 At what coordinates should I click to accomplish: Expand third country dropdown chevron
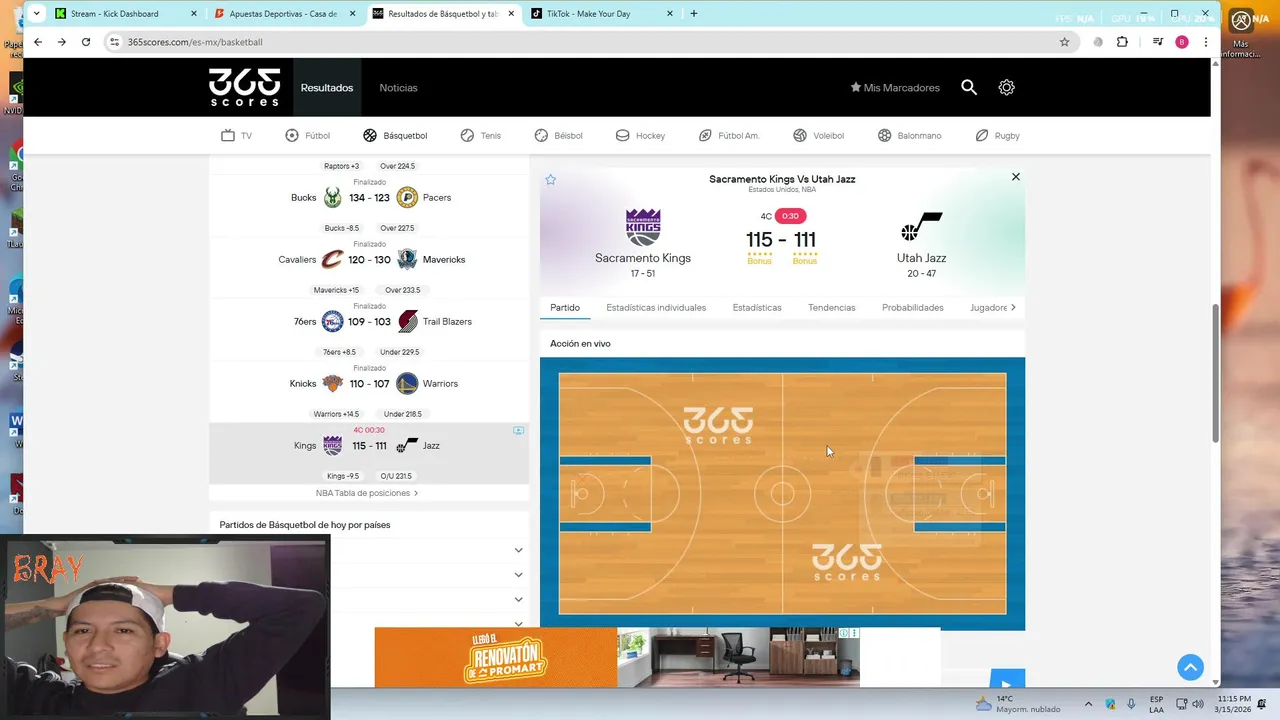(518, 599)
